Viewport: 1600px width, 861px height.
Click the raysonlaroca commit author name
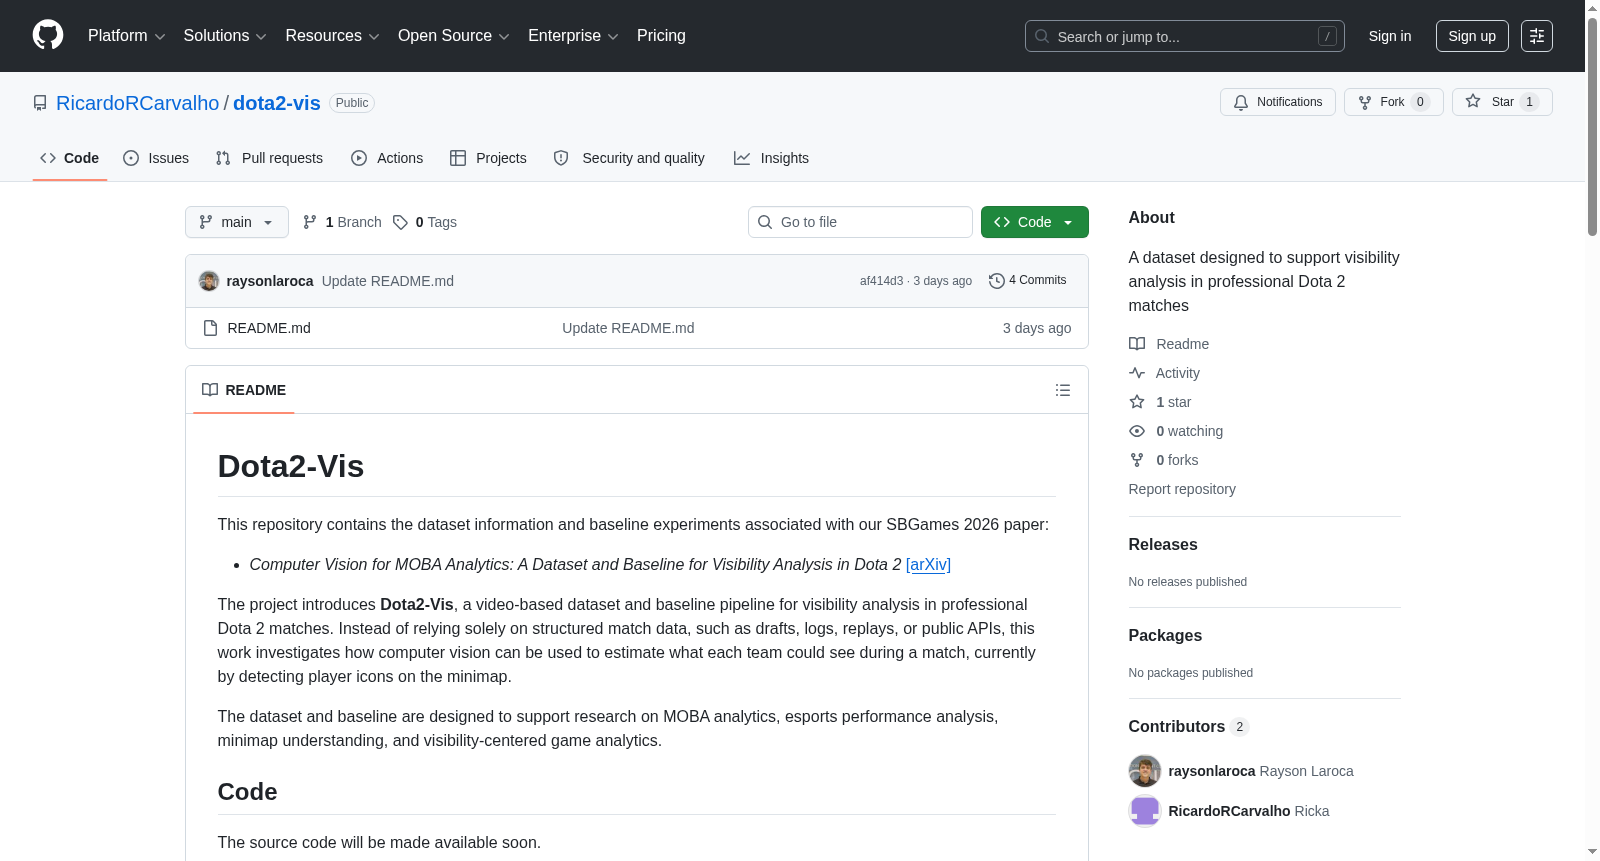point(270,281)
